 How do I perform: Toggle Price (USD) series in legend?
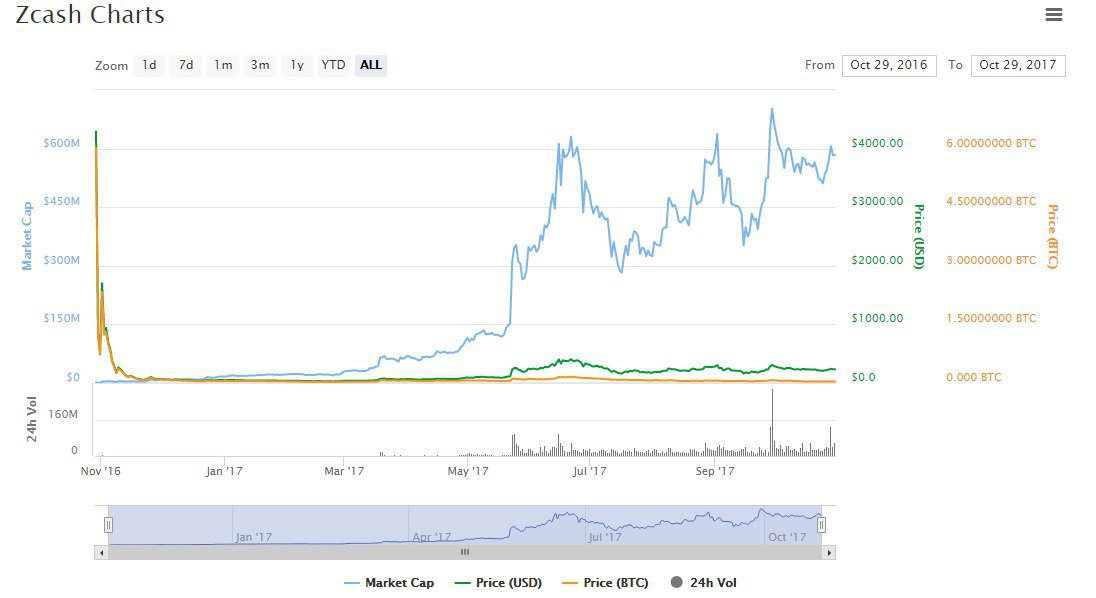coord(498,583)
